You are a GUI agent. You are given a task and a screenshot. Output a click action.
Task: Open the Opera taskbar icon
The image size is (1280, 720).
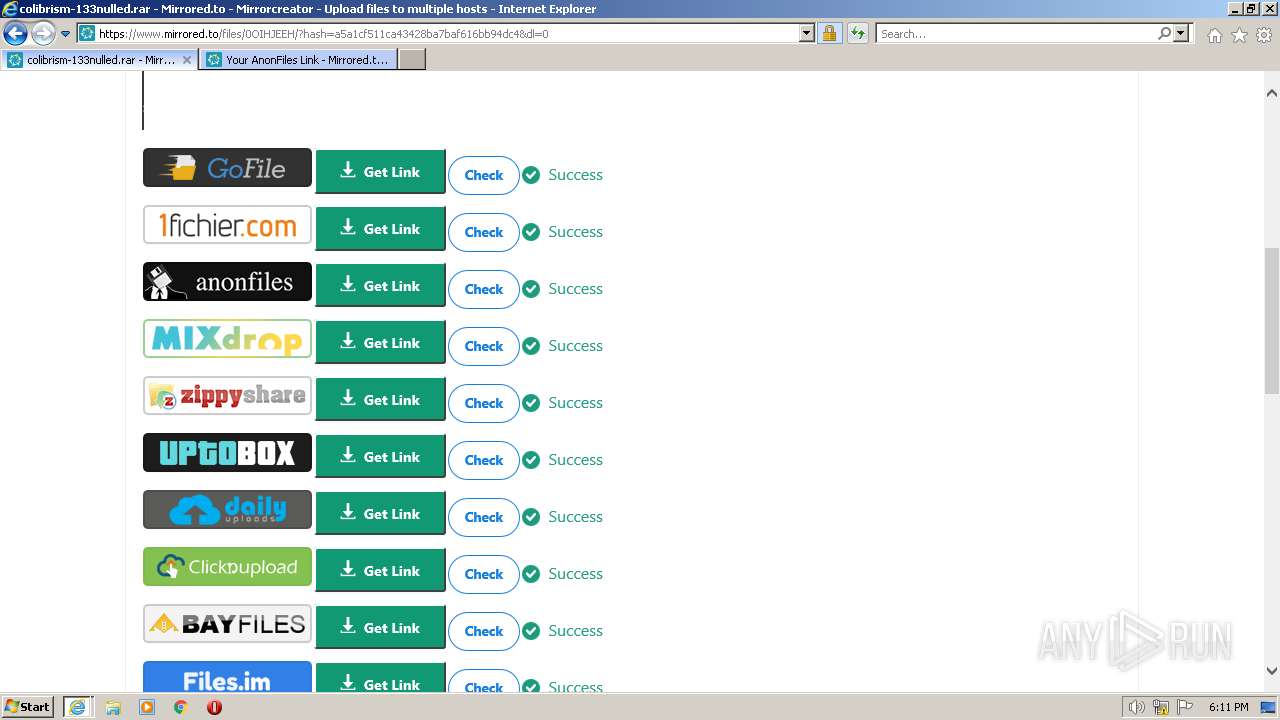[x=214, y=707]
